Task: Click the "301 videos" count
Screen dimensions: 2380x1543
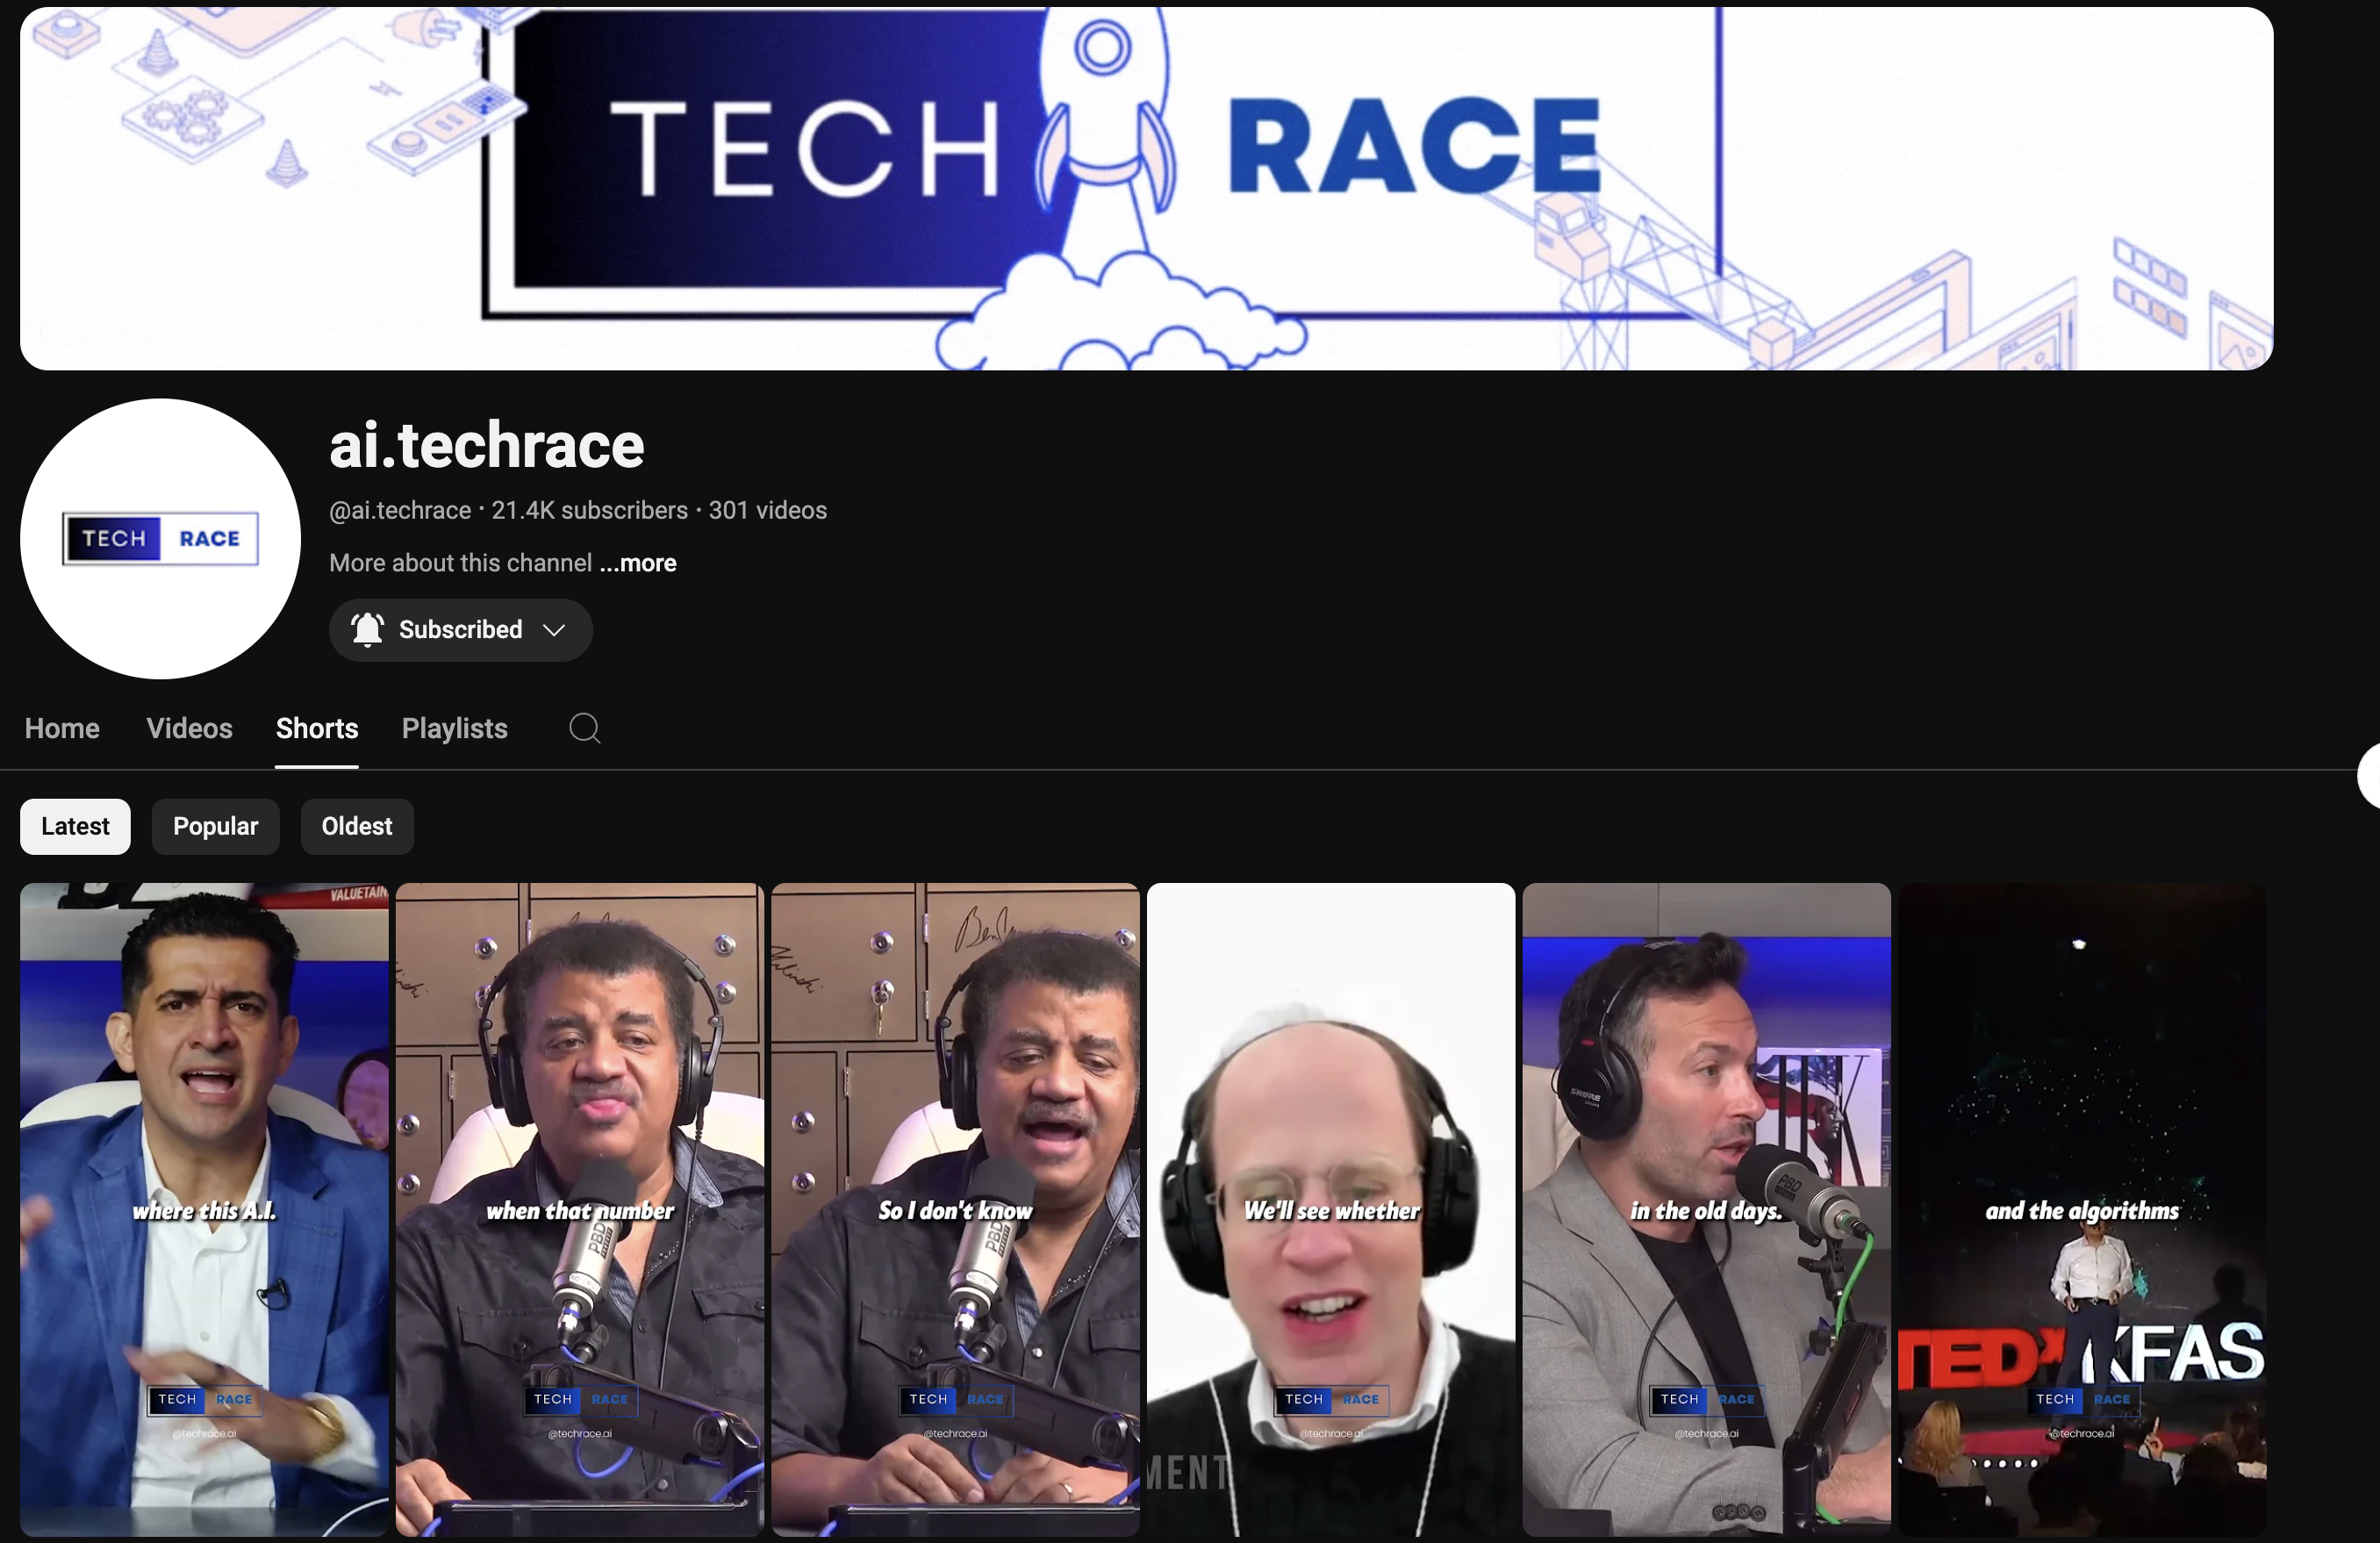Action: (768, 510)
